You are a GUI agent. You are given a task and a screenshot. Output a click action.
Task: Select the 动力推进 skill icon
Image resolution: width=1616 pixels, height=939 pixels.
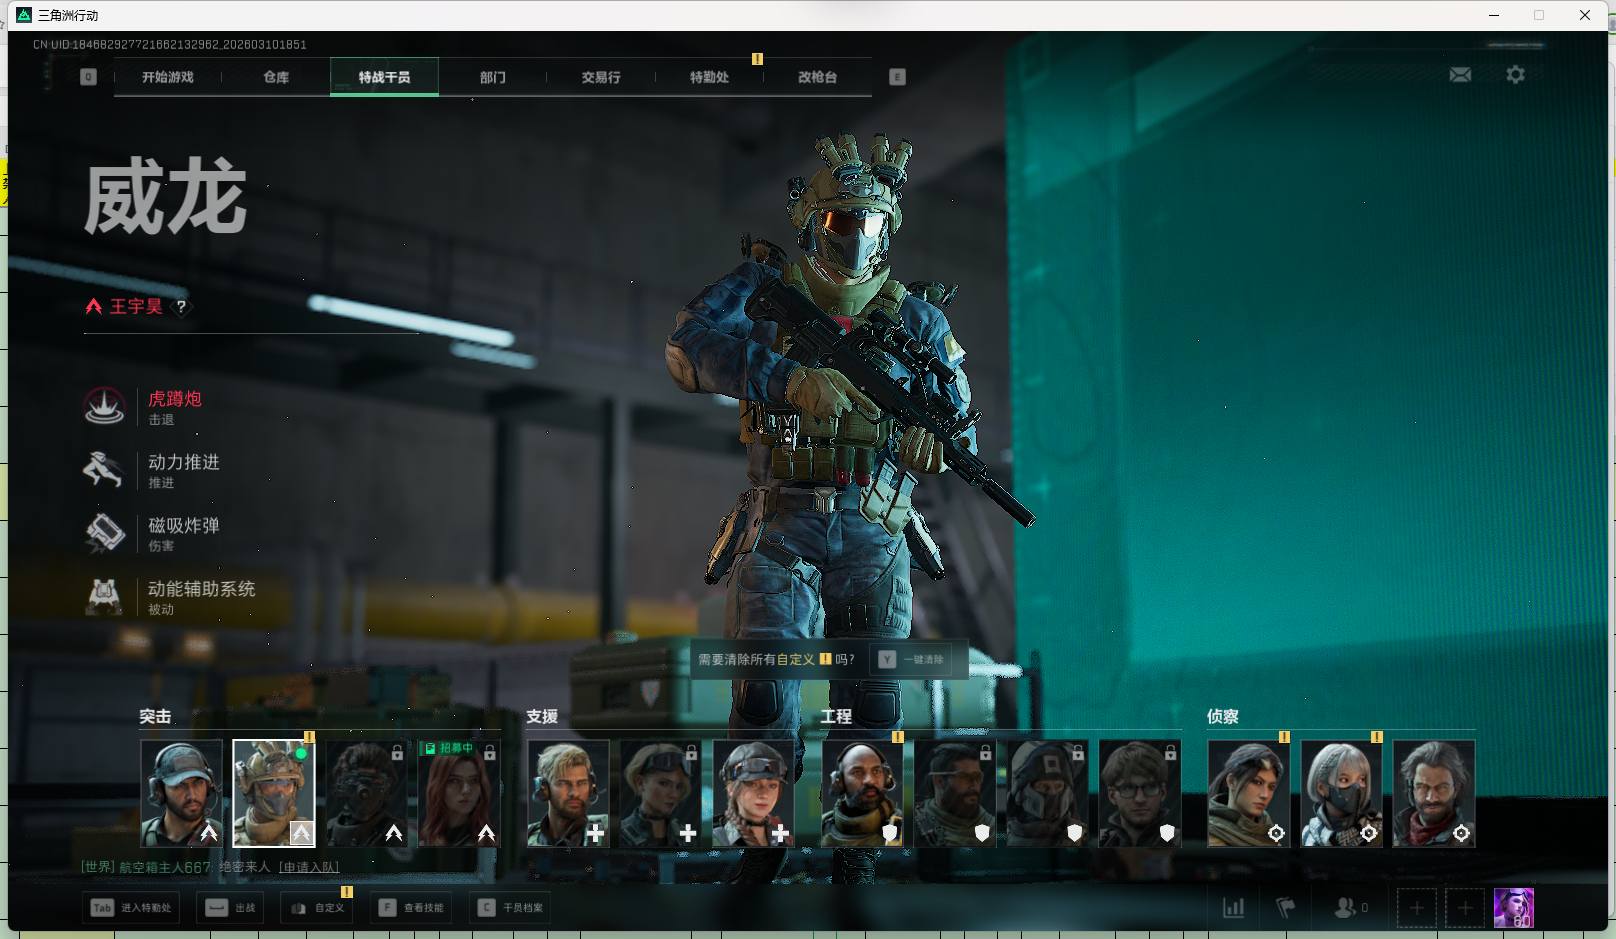104,470
